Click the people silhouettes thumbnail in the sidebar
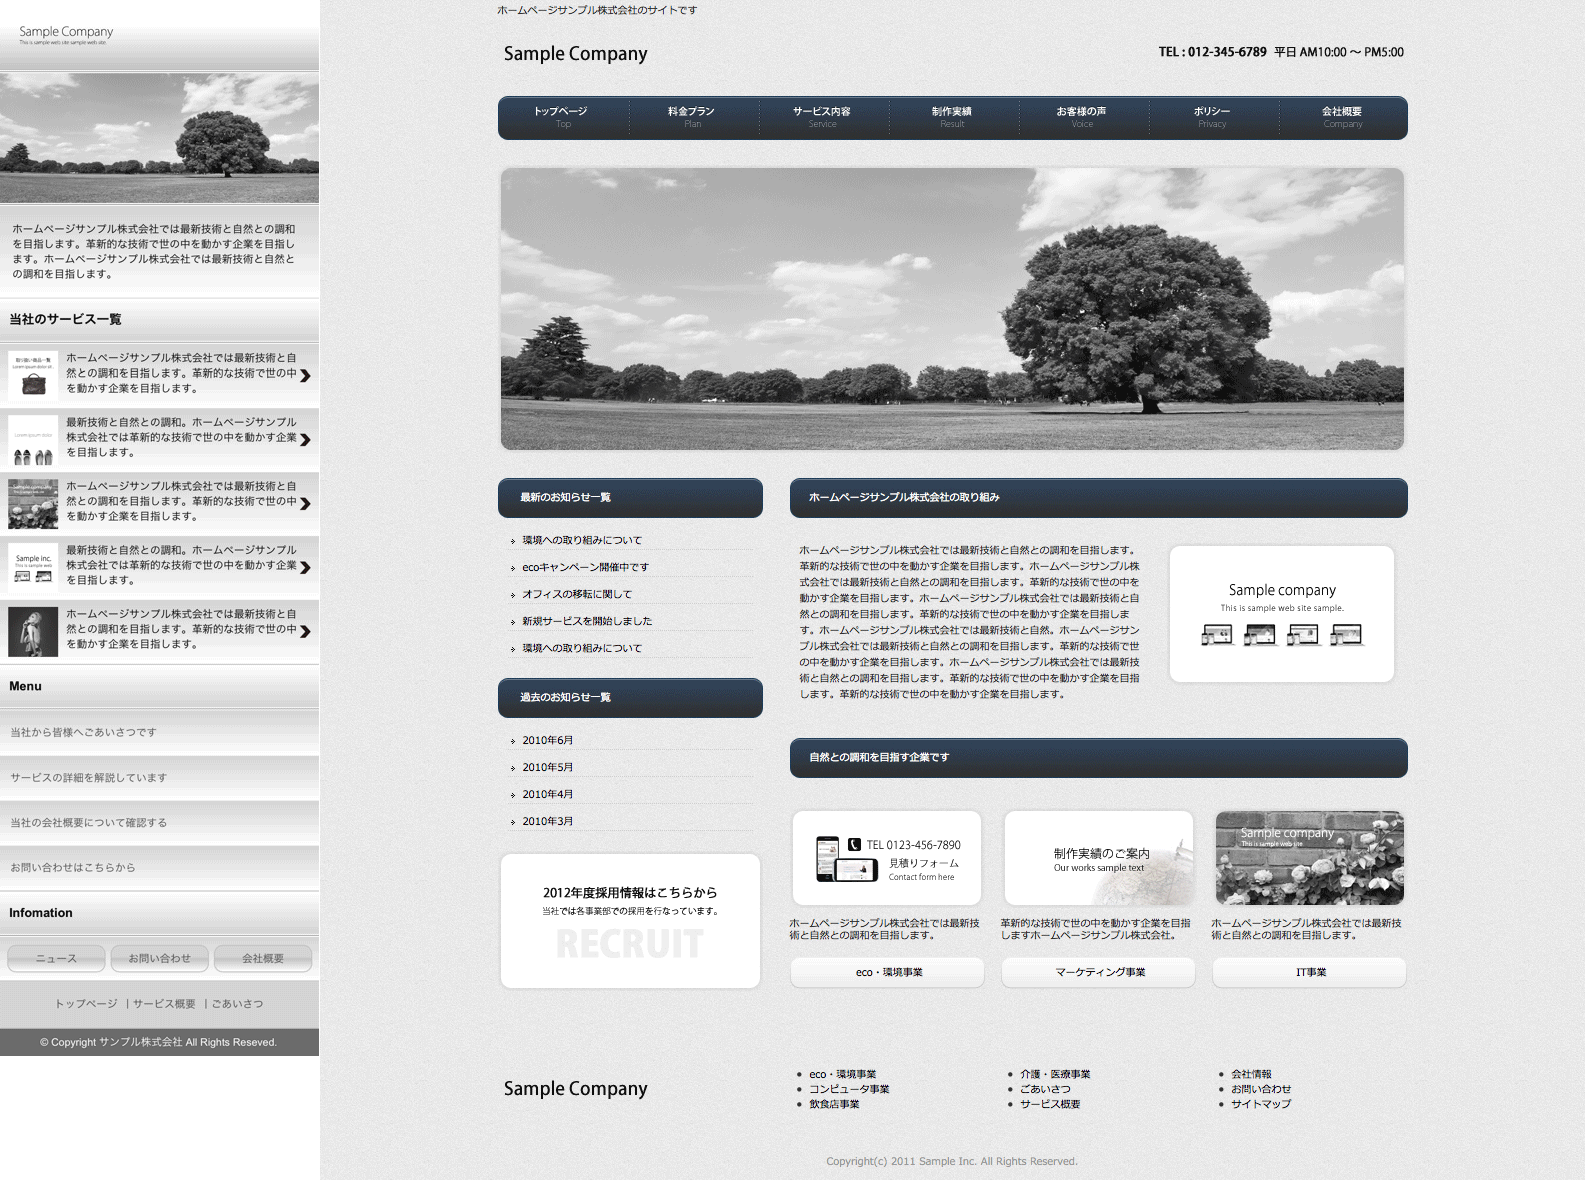Viewport: 1585px width, 1180px height. coord(33,440)
